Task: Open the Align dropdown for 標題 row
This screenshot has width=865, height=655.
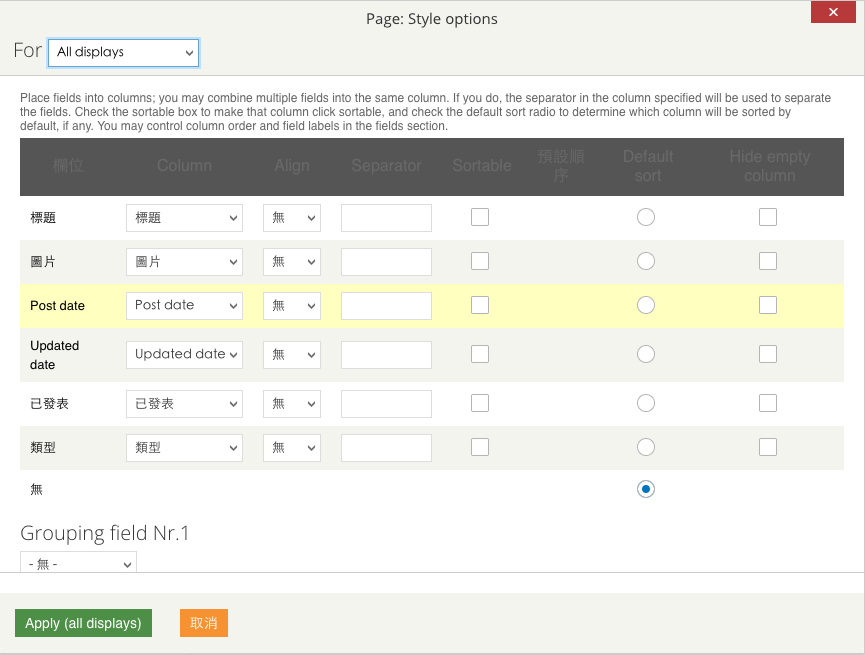Action: 292,218
